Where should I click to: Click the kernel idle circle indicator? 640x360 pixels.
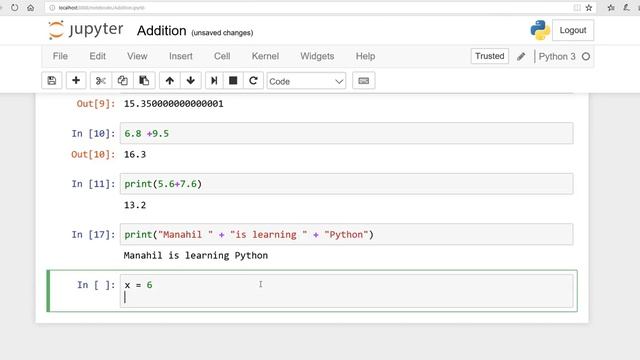pyautogui.click(x=586, y=57)
